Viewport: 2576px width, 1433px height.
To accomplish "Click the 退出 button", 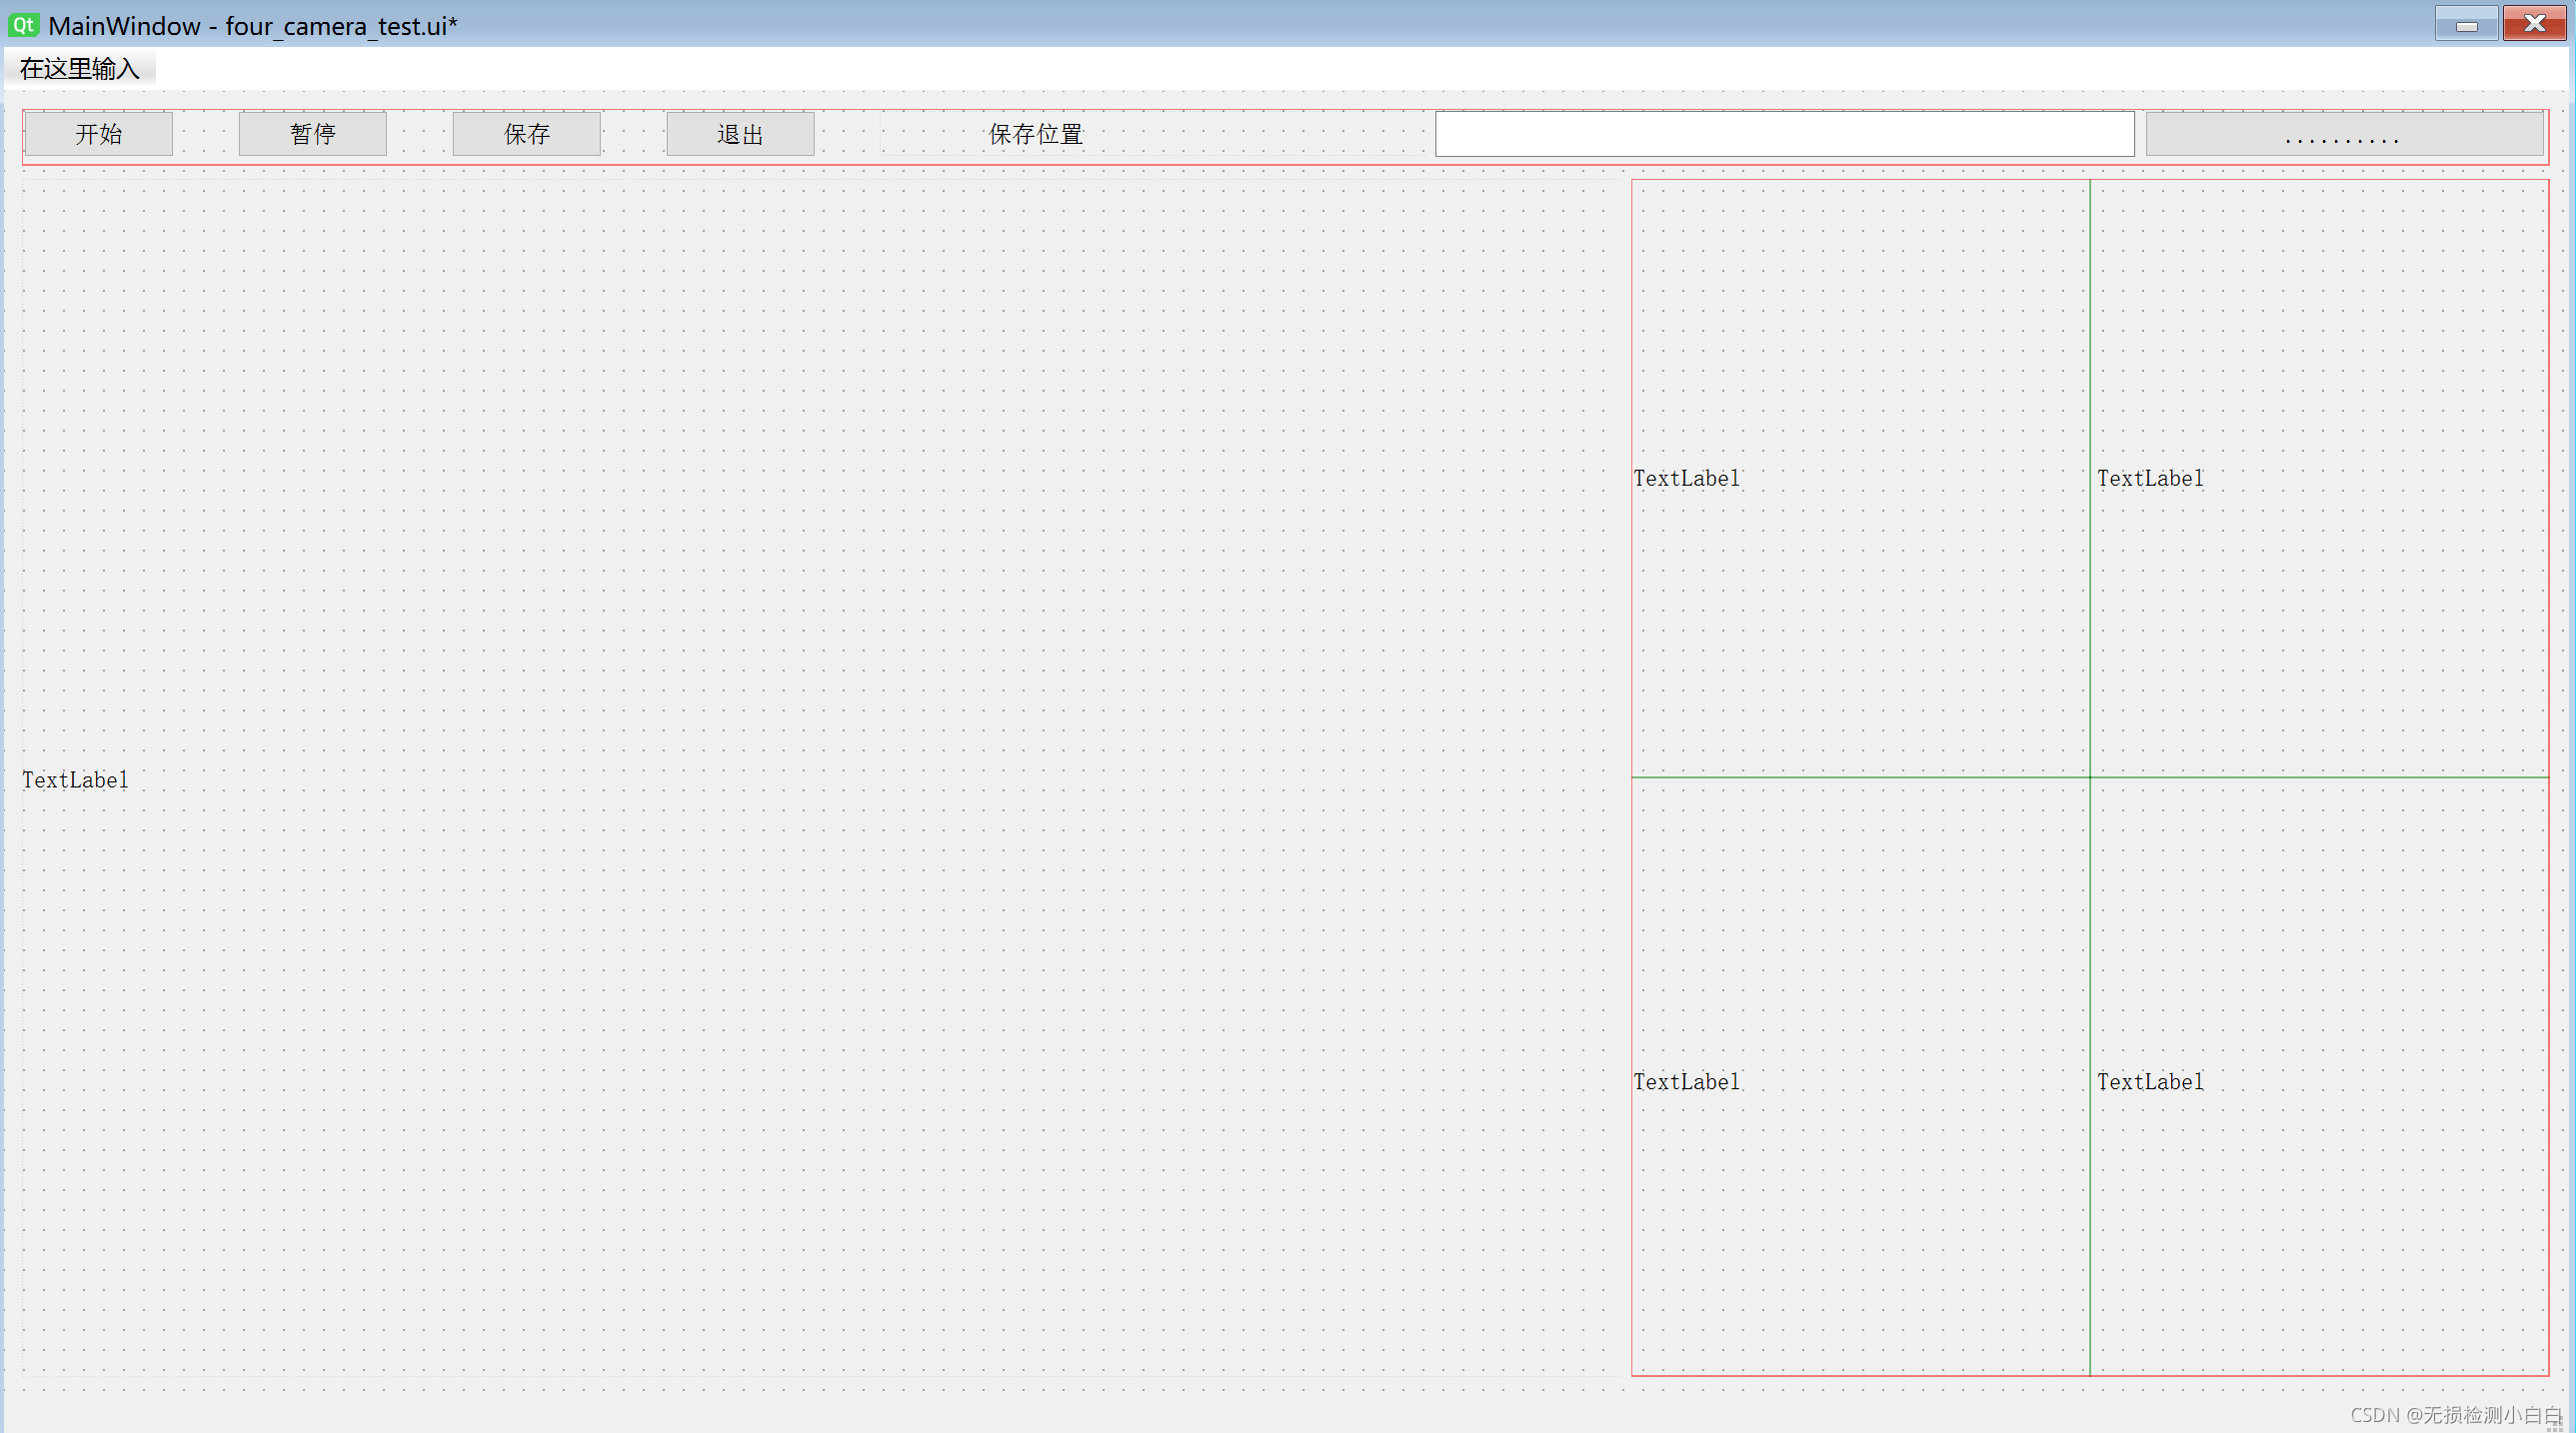I will [x=740, y=134].
